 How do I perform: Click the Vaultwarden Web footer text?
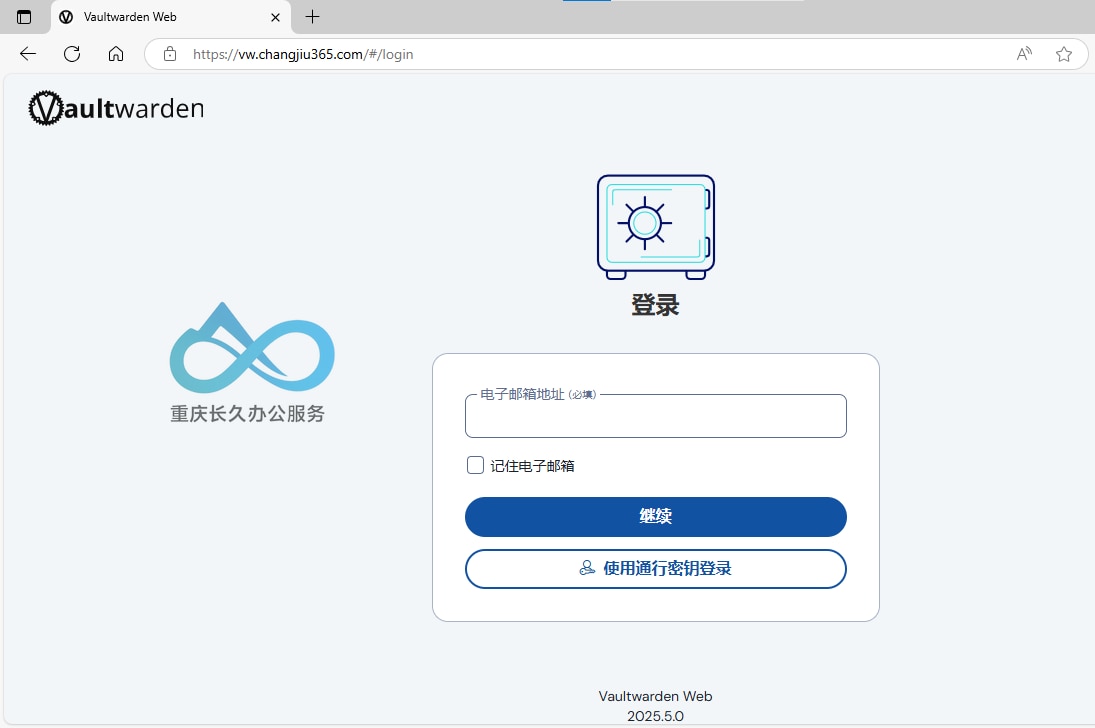pos(655,696)
